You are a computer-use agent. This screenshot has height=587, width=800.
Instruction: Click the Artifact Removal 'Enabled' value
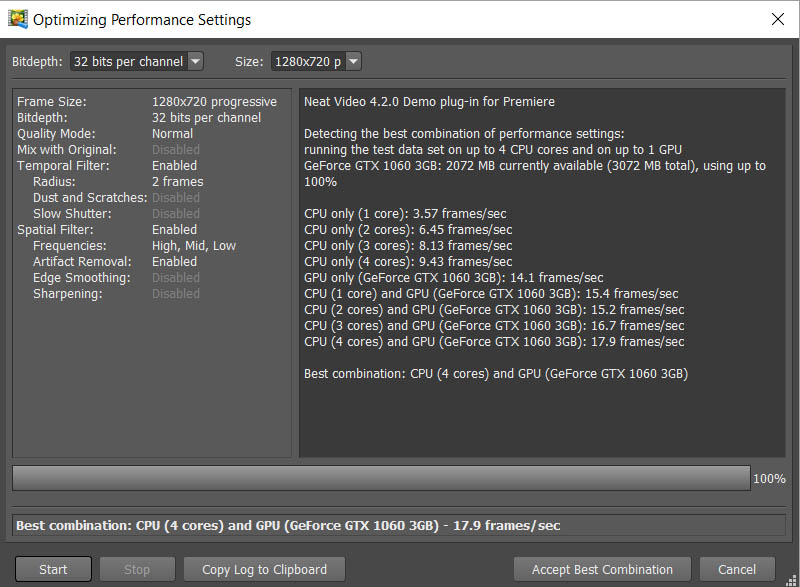point(174,262)
